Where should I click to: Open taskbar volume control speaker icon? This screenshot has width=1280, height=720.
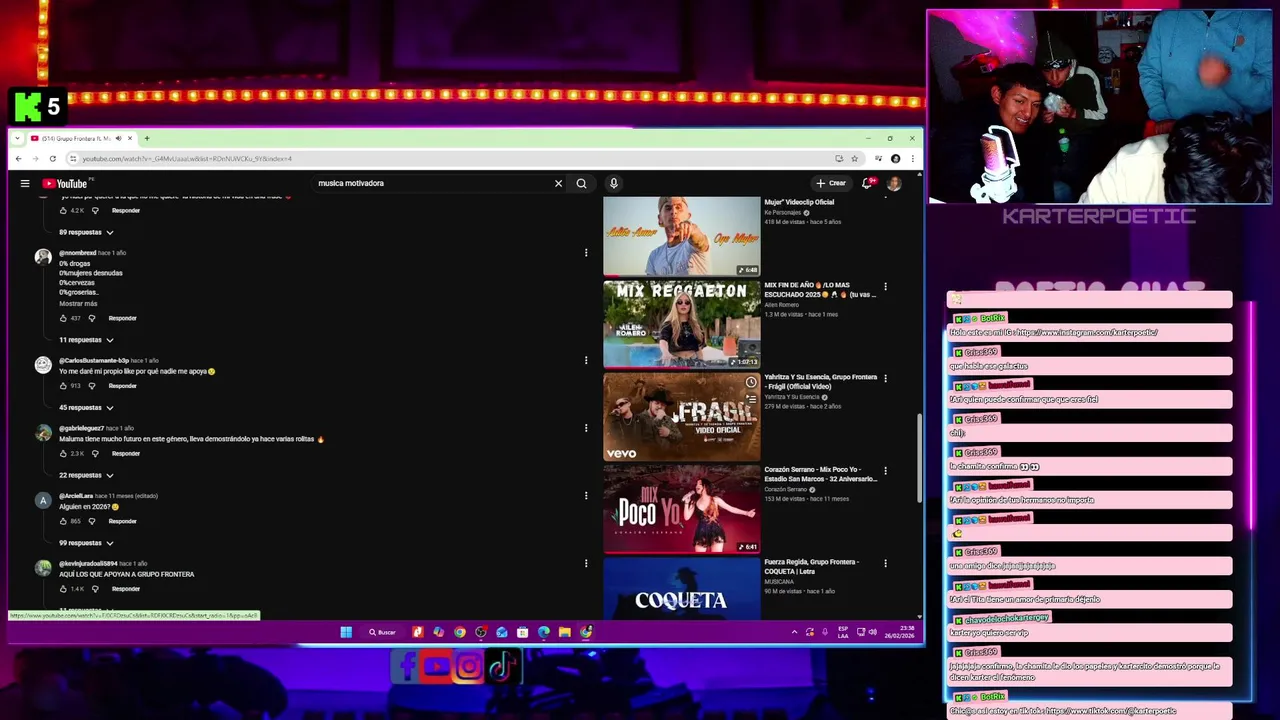[x=872, y=632]
